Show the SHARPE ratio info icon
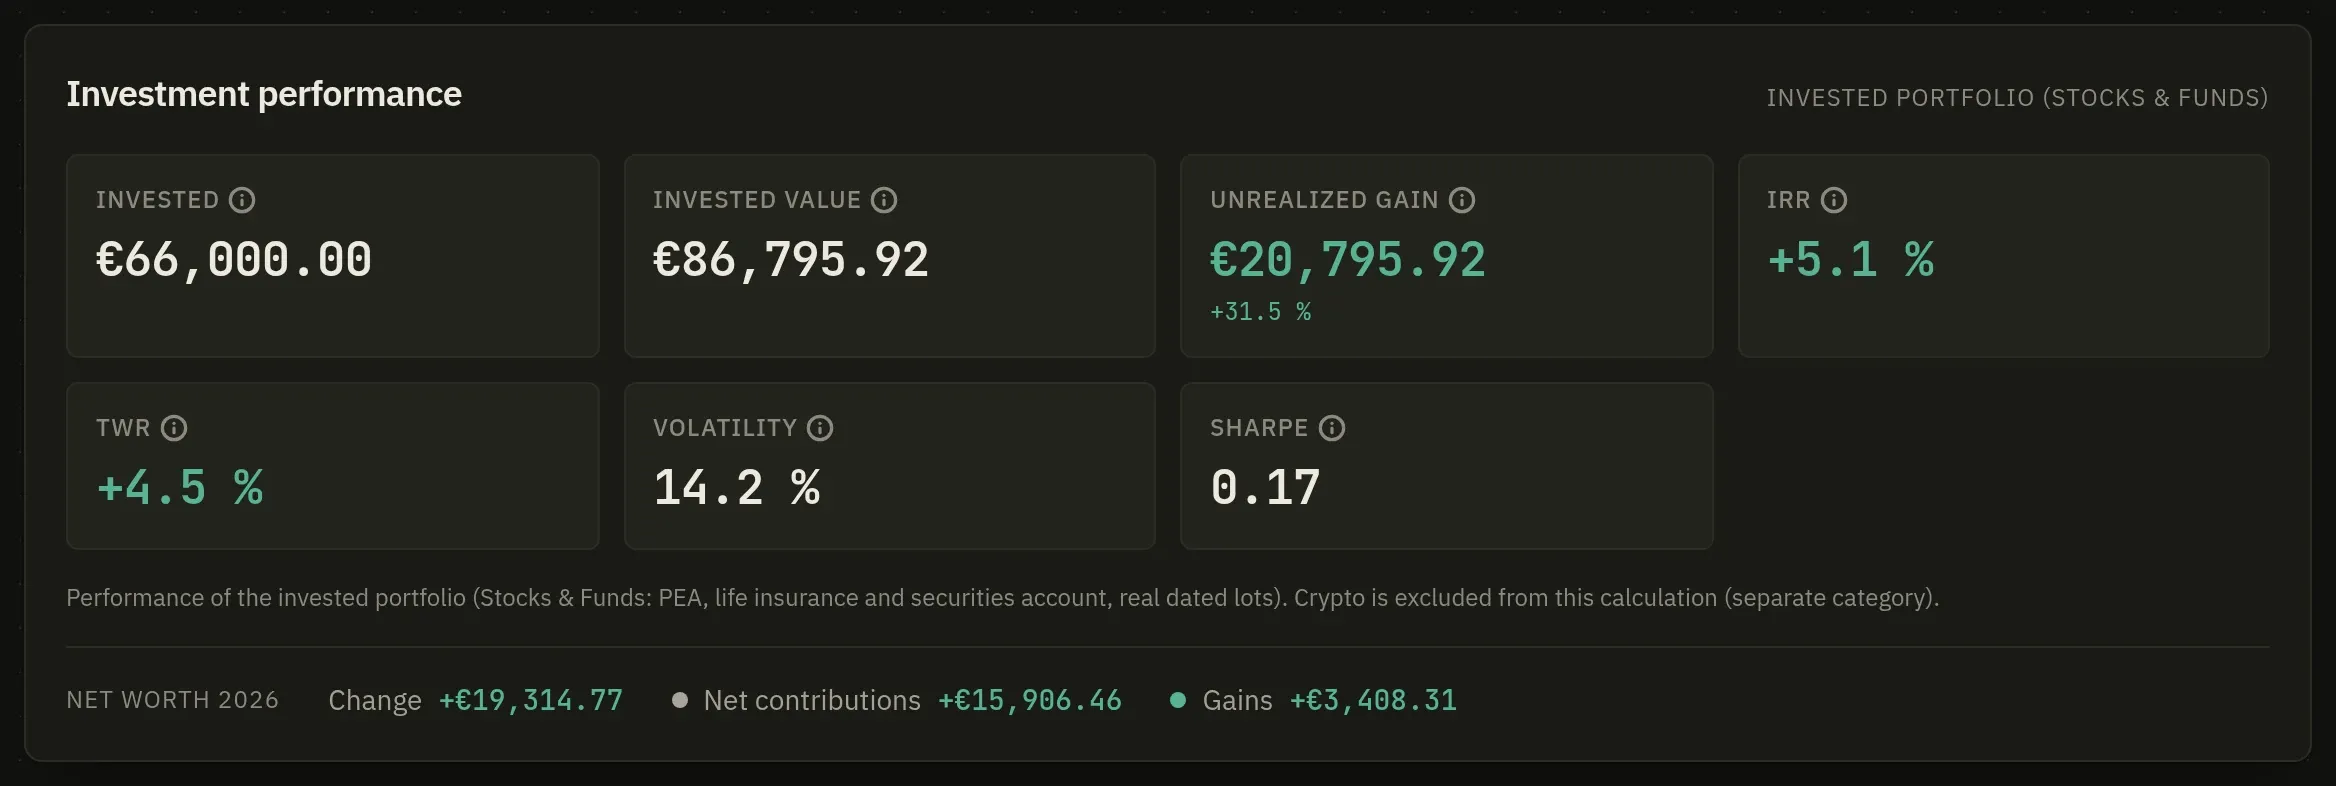Viewport: 2336px width, 786px height. 1332,428
